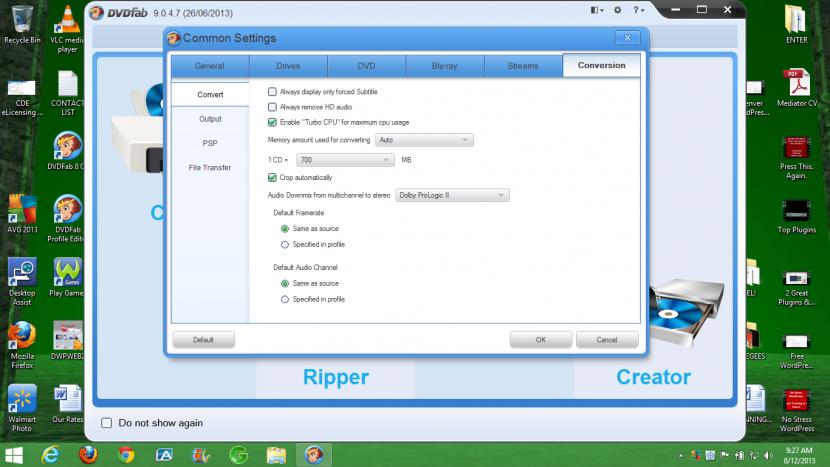Click the Creator disc drive image
The height and width of the screenshot is (467, 830).
click(686, 311)
